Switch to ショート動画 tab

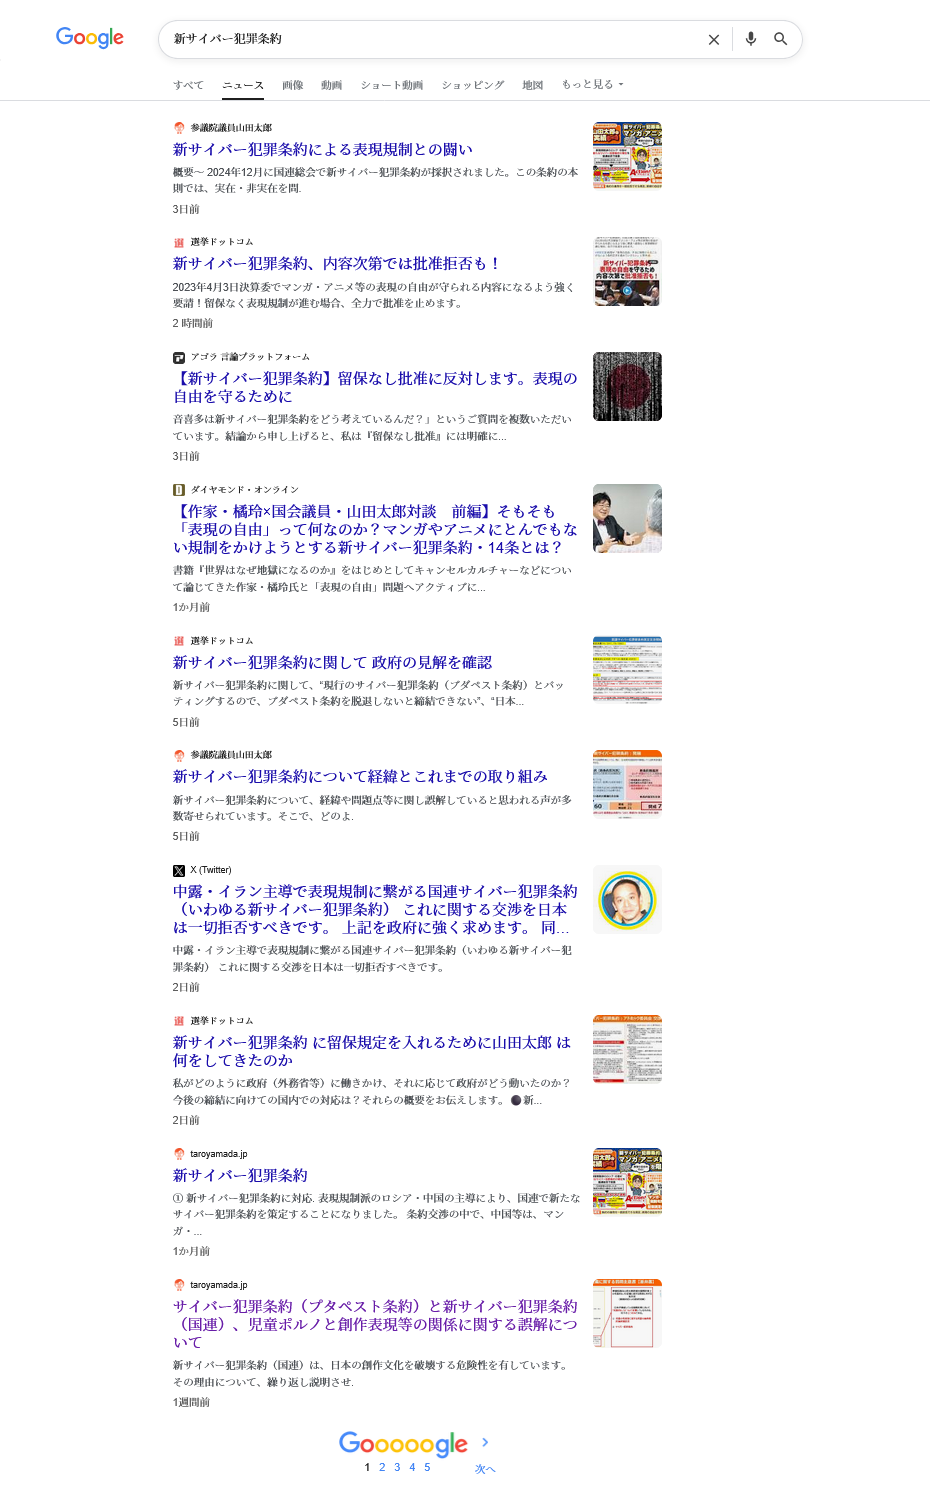click(392, 85)
